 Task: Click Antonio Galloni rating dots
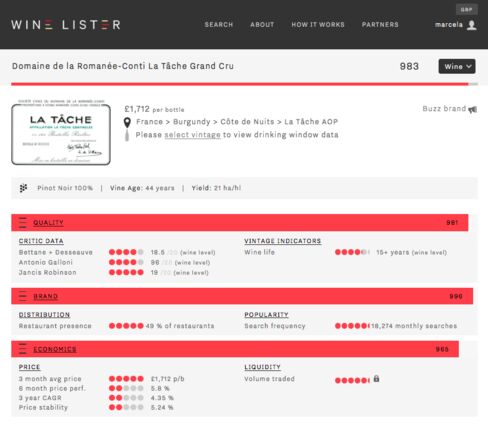(x=126, y=262)
